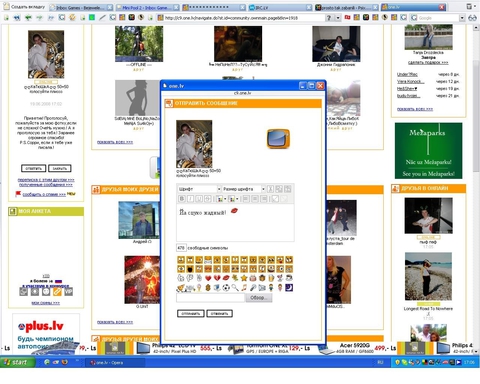Insert the soccer ball emoticon

226,287
